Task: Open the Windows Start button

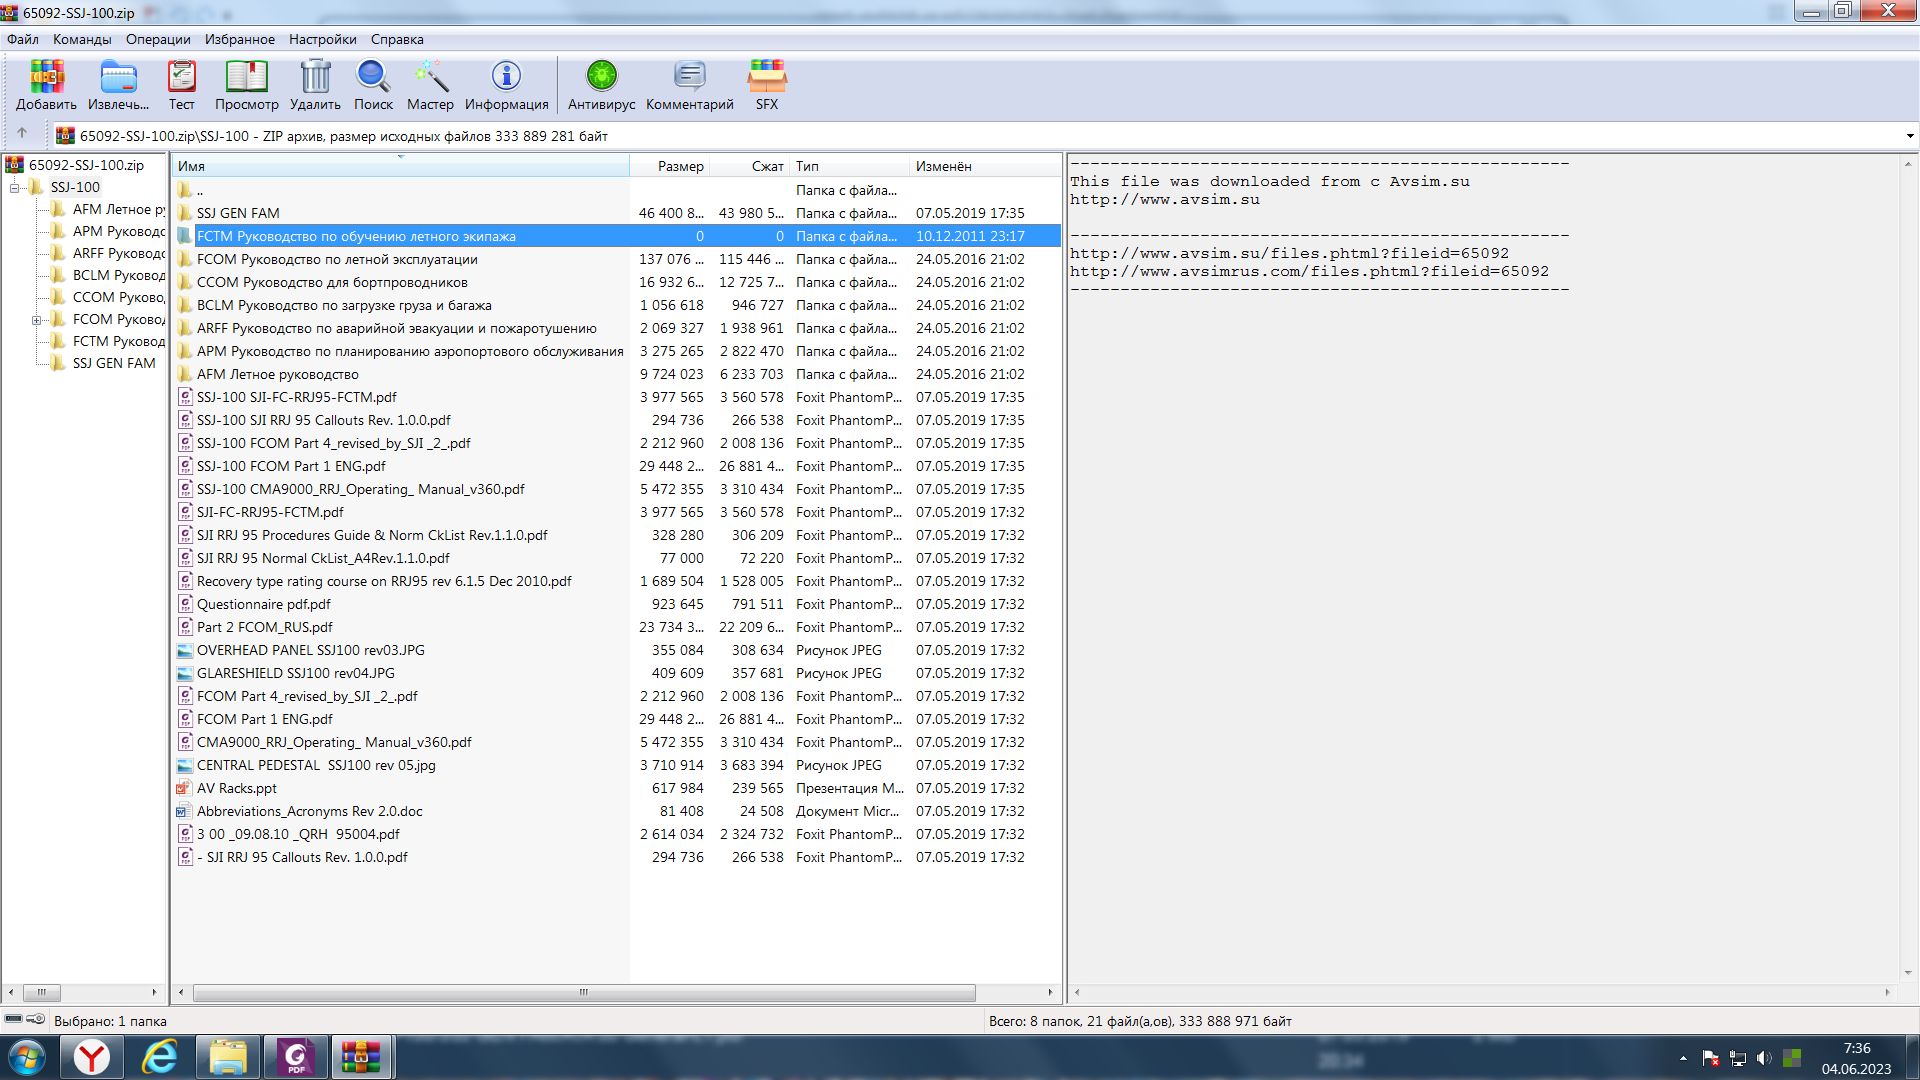Action: pos(27,1057)
